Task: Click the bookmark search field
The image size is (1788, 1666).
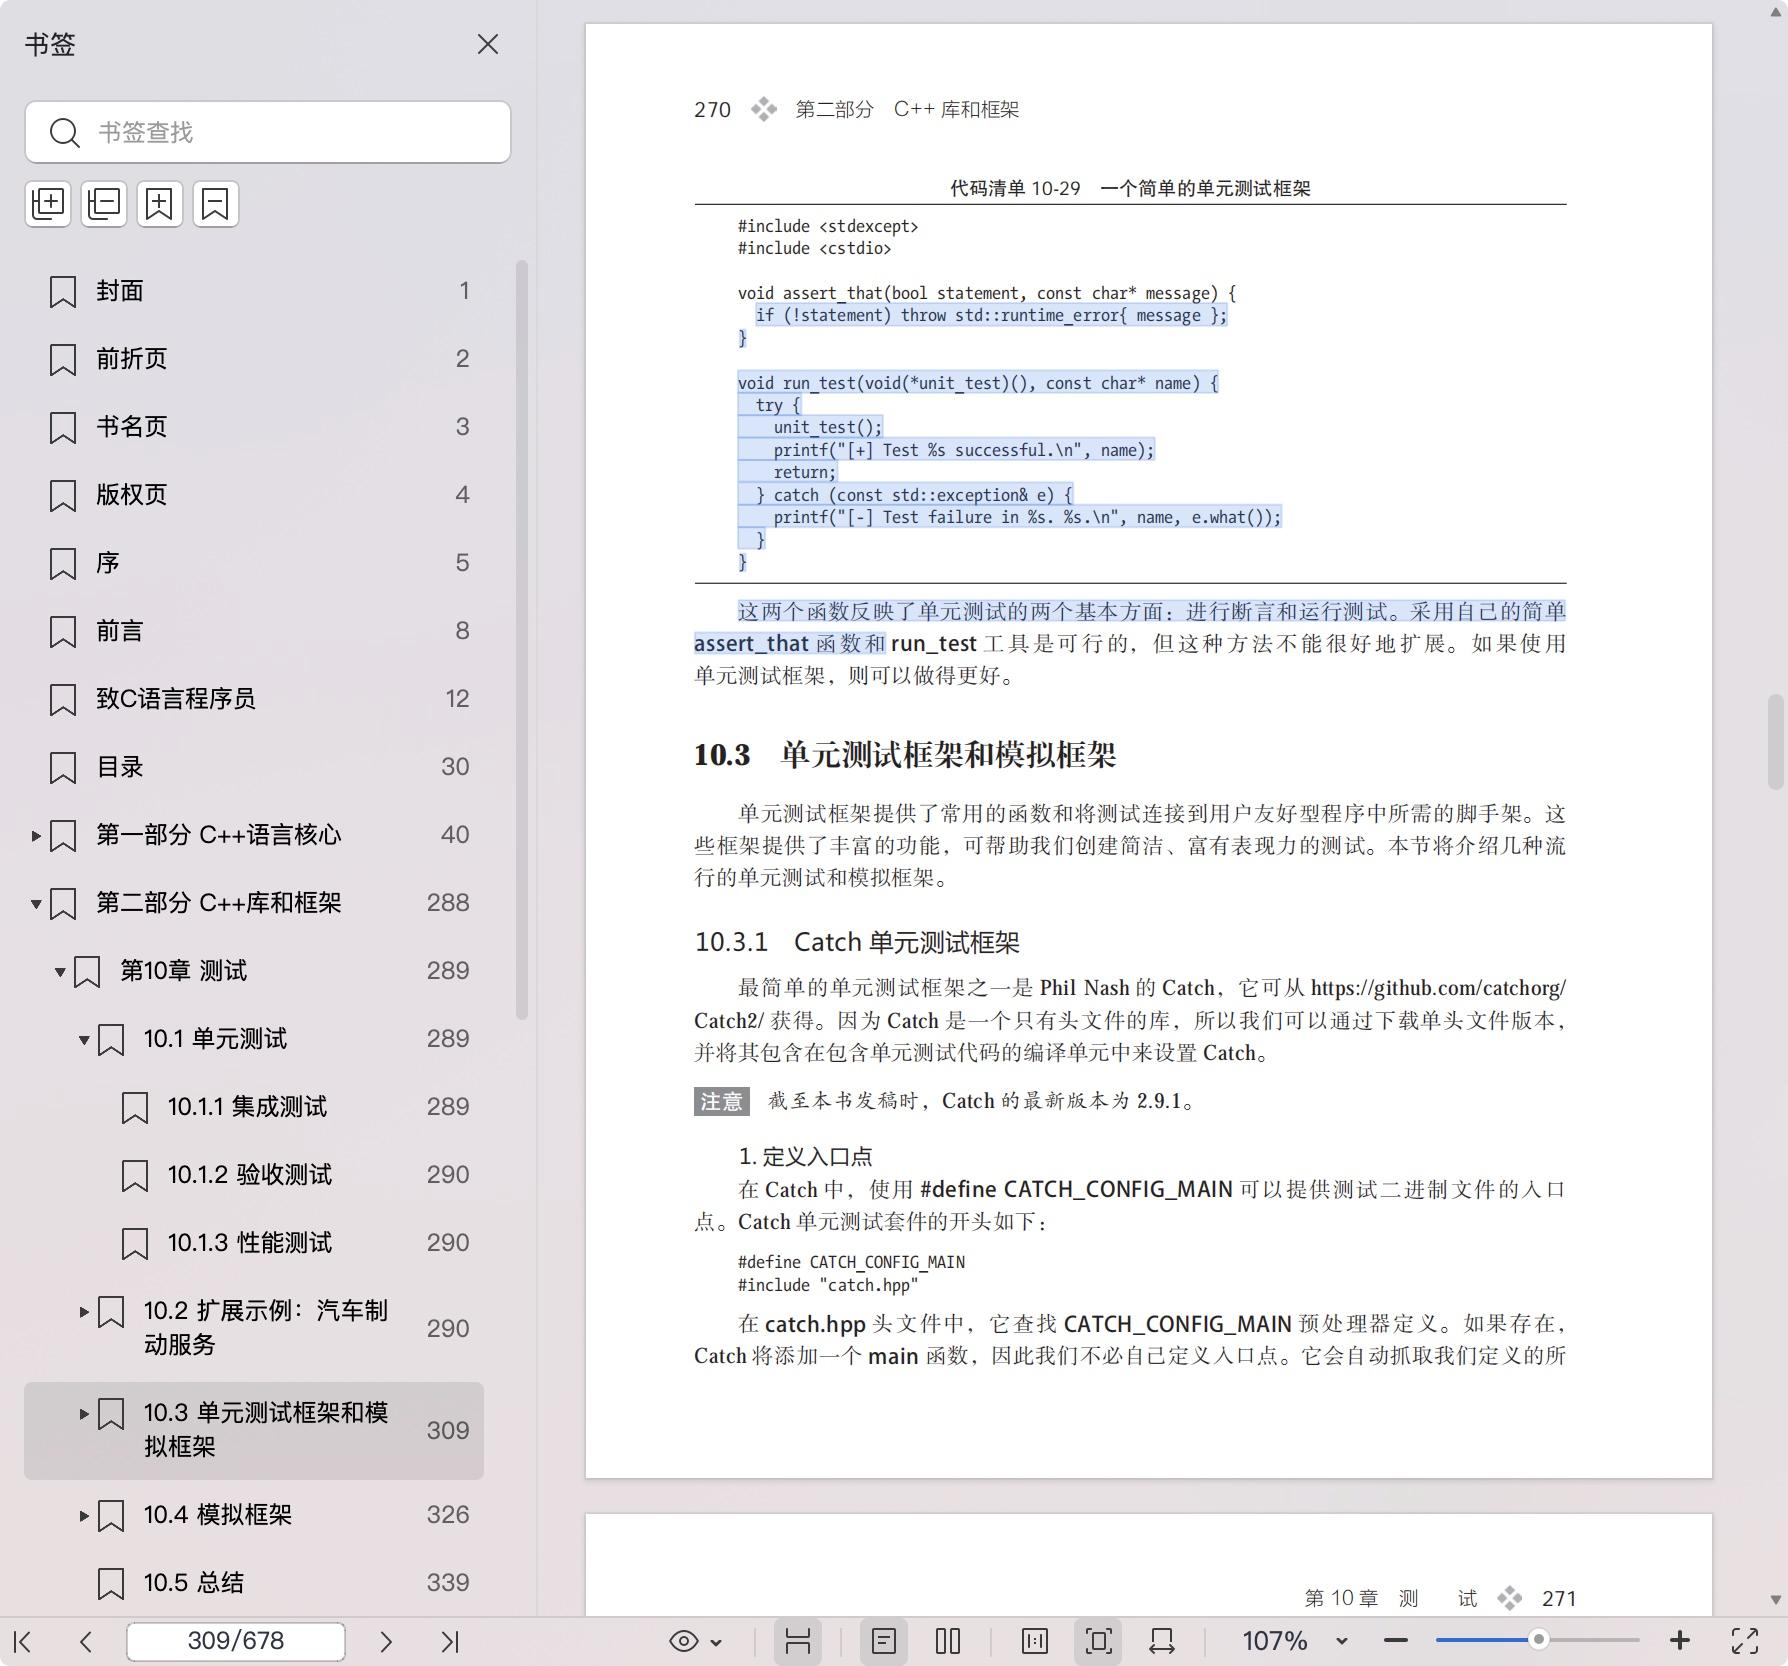Action: click(x=268, y=132)
